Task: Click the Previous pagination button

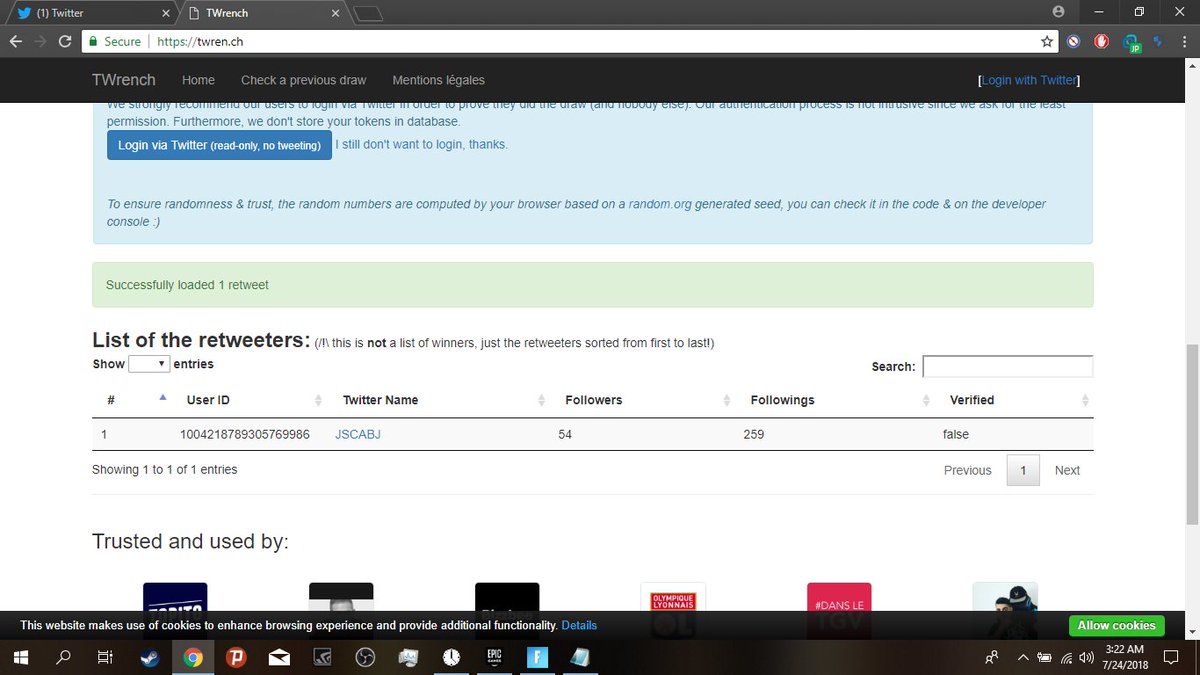Action: point(967,470)
